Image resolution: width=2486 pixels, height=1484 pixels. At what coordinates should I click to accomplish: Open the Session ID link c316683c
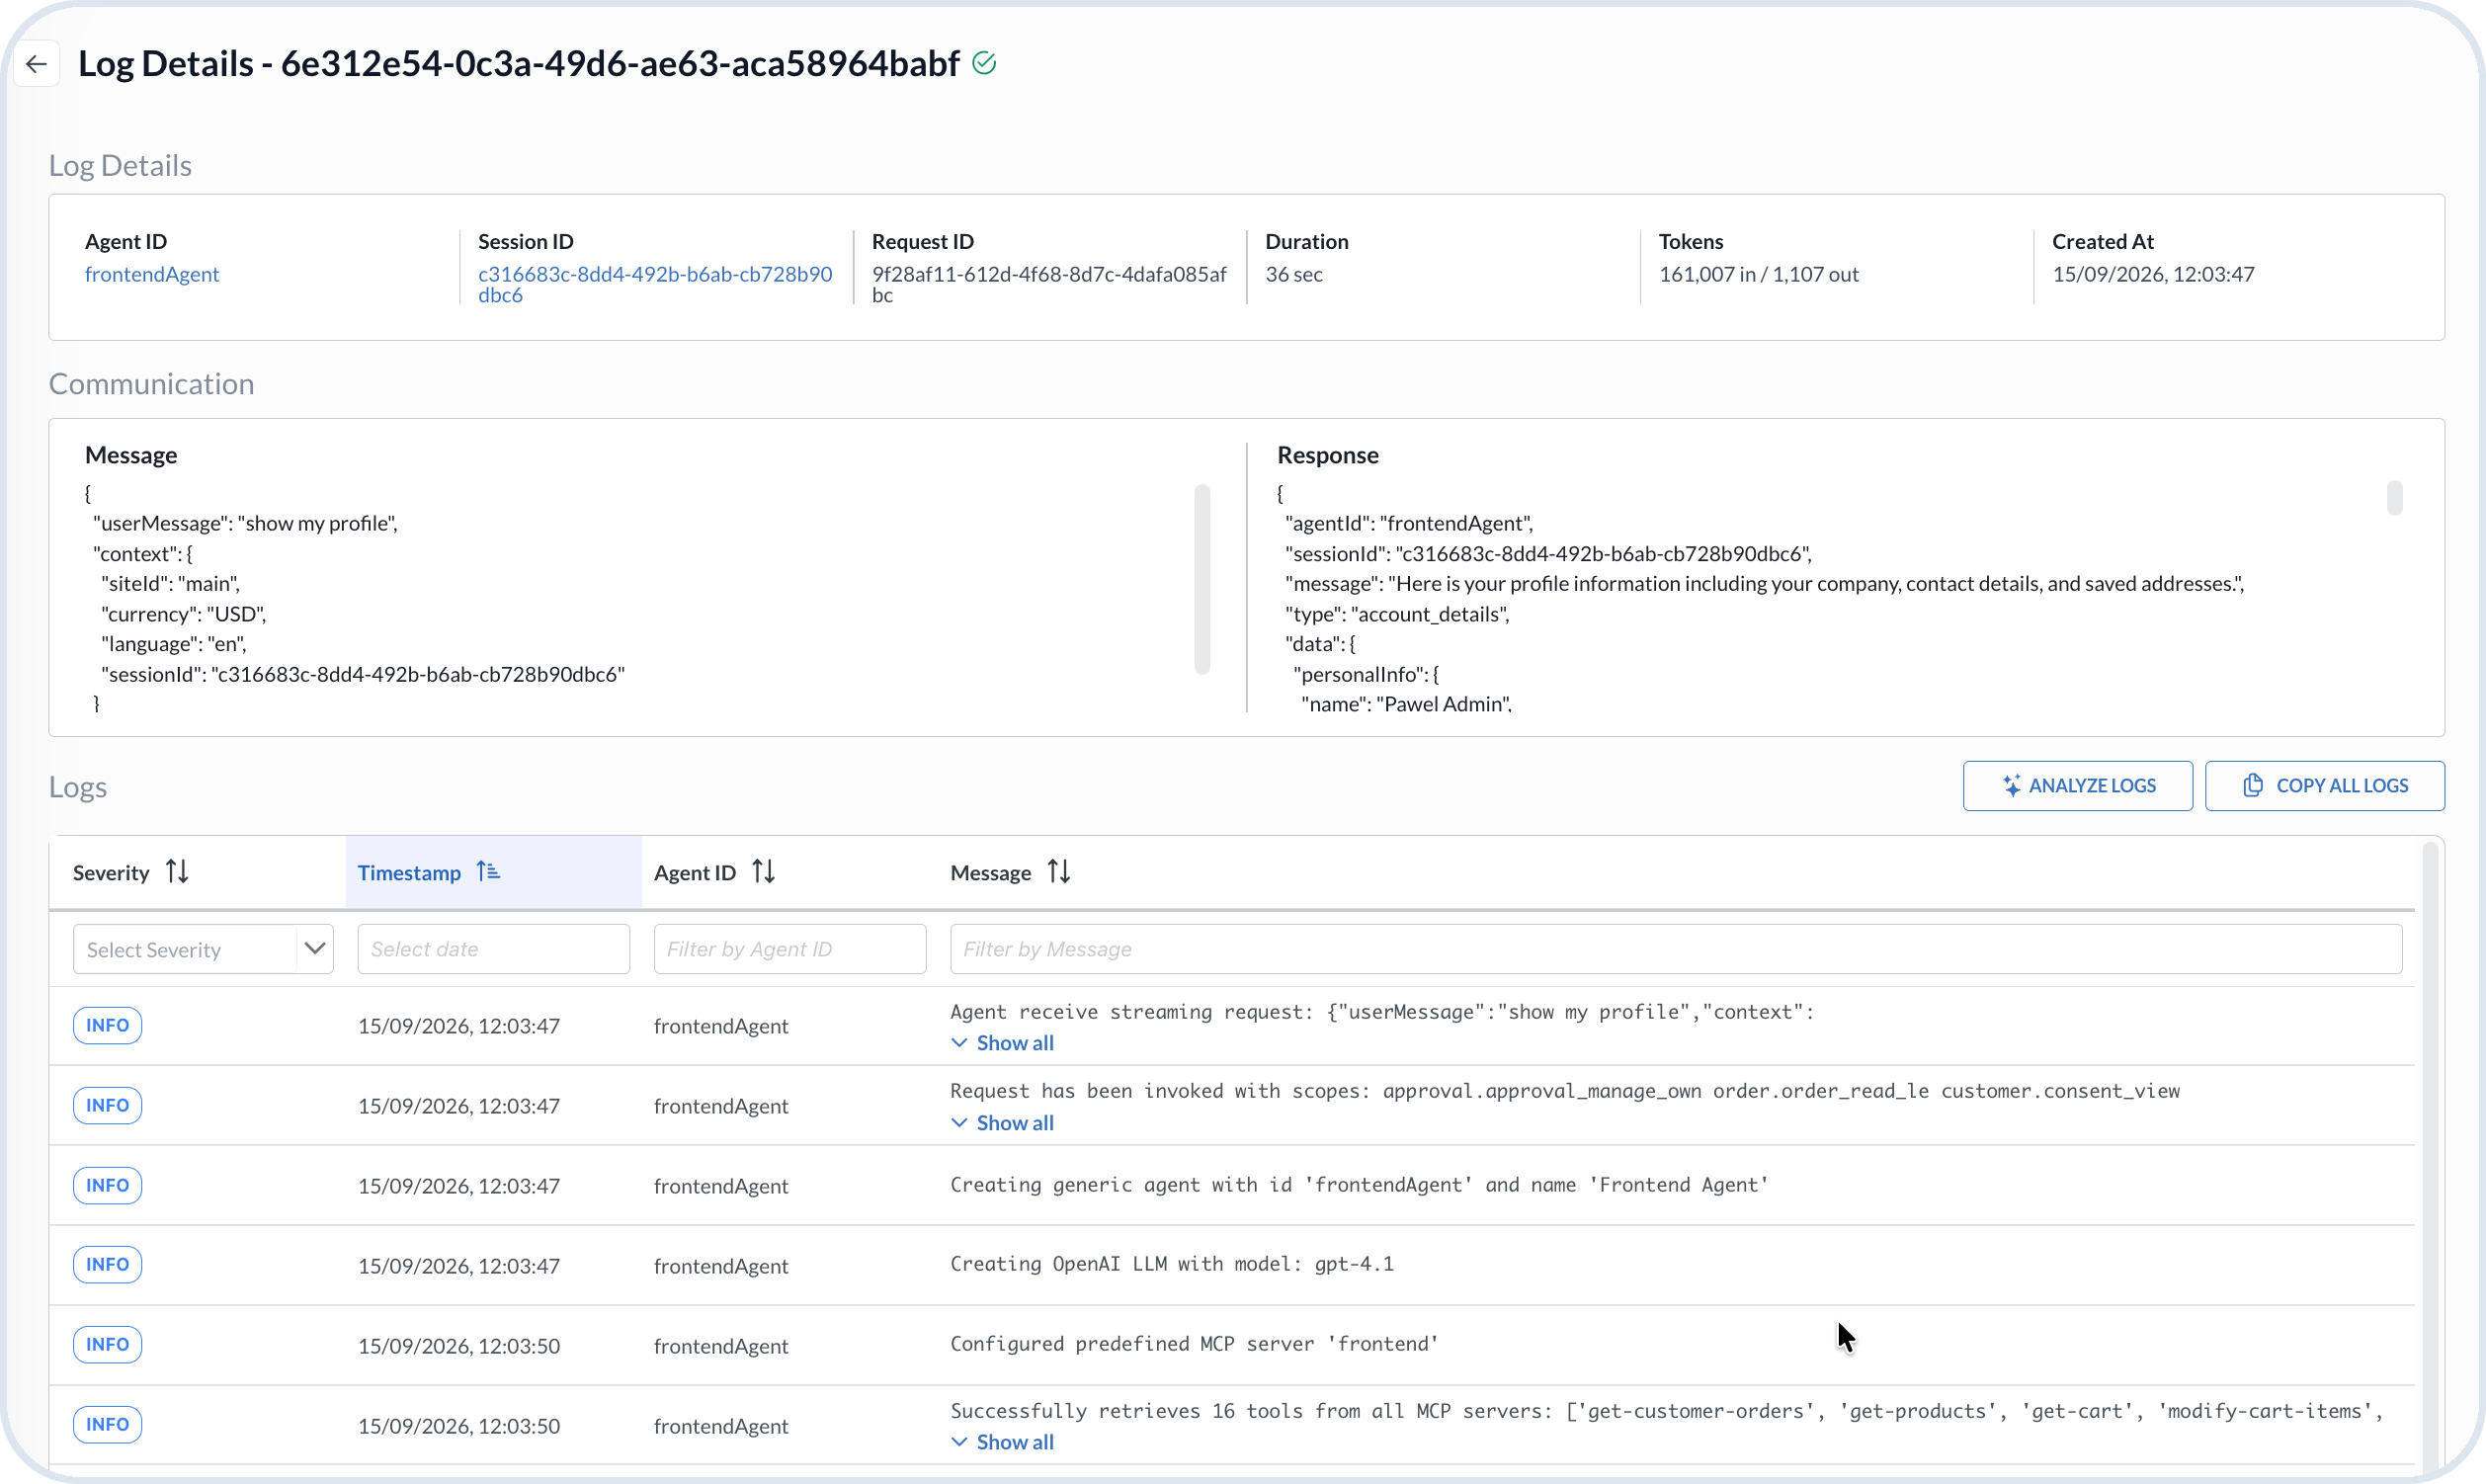(655, 284)
